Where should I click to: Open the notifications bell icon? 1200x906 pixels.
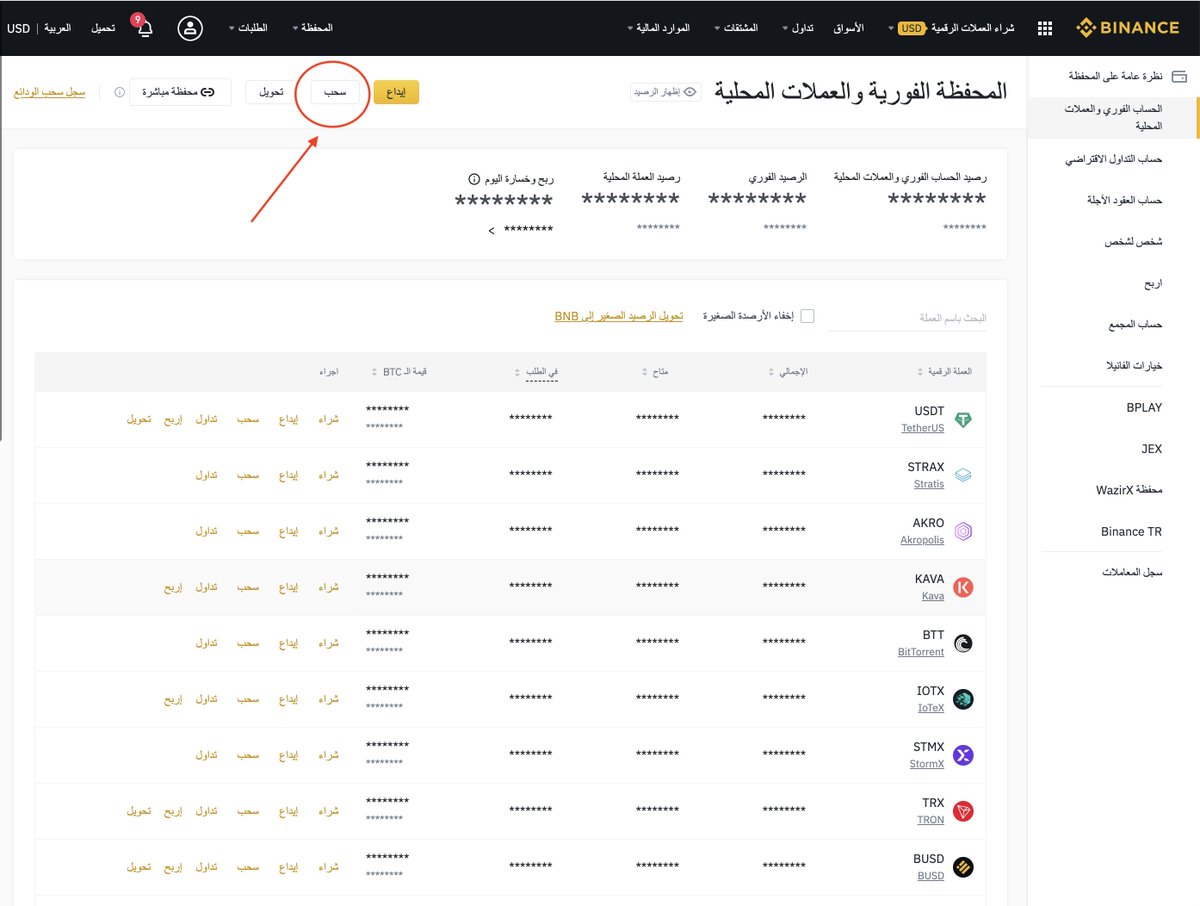click(x=145, y=28)
